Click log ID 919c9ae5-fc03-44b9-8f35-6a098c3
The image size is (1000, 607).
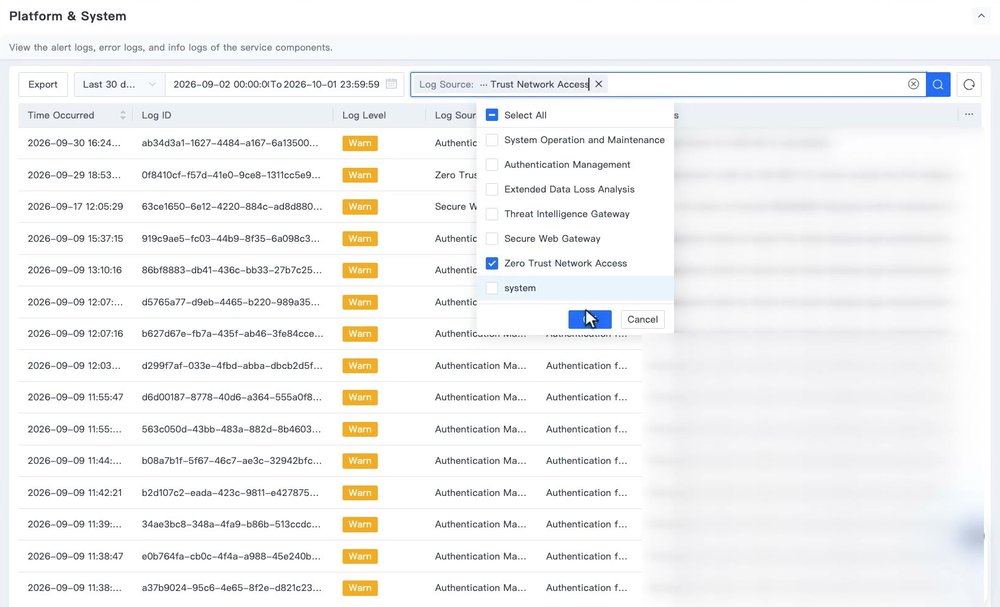click(x=230, y=238)
